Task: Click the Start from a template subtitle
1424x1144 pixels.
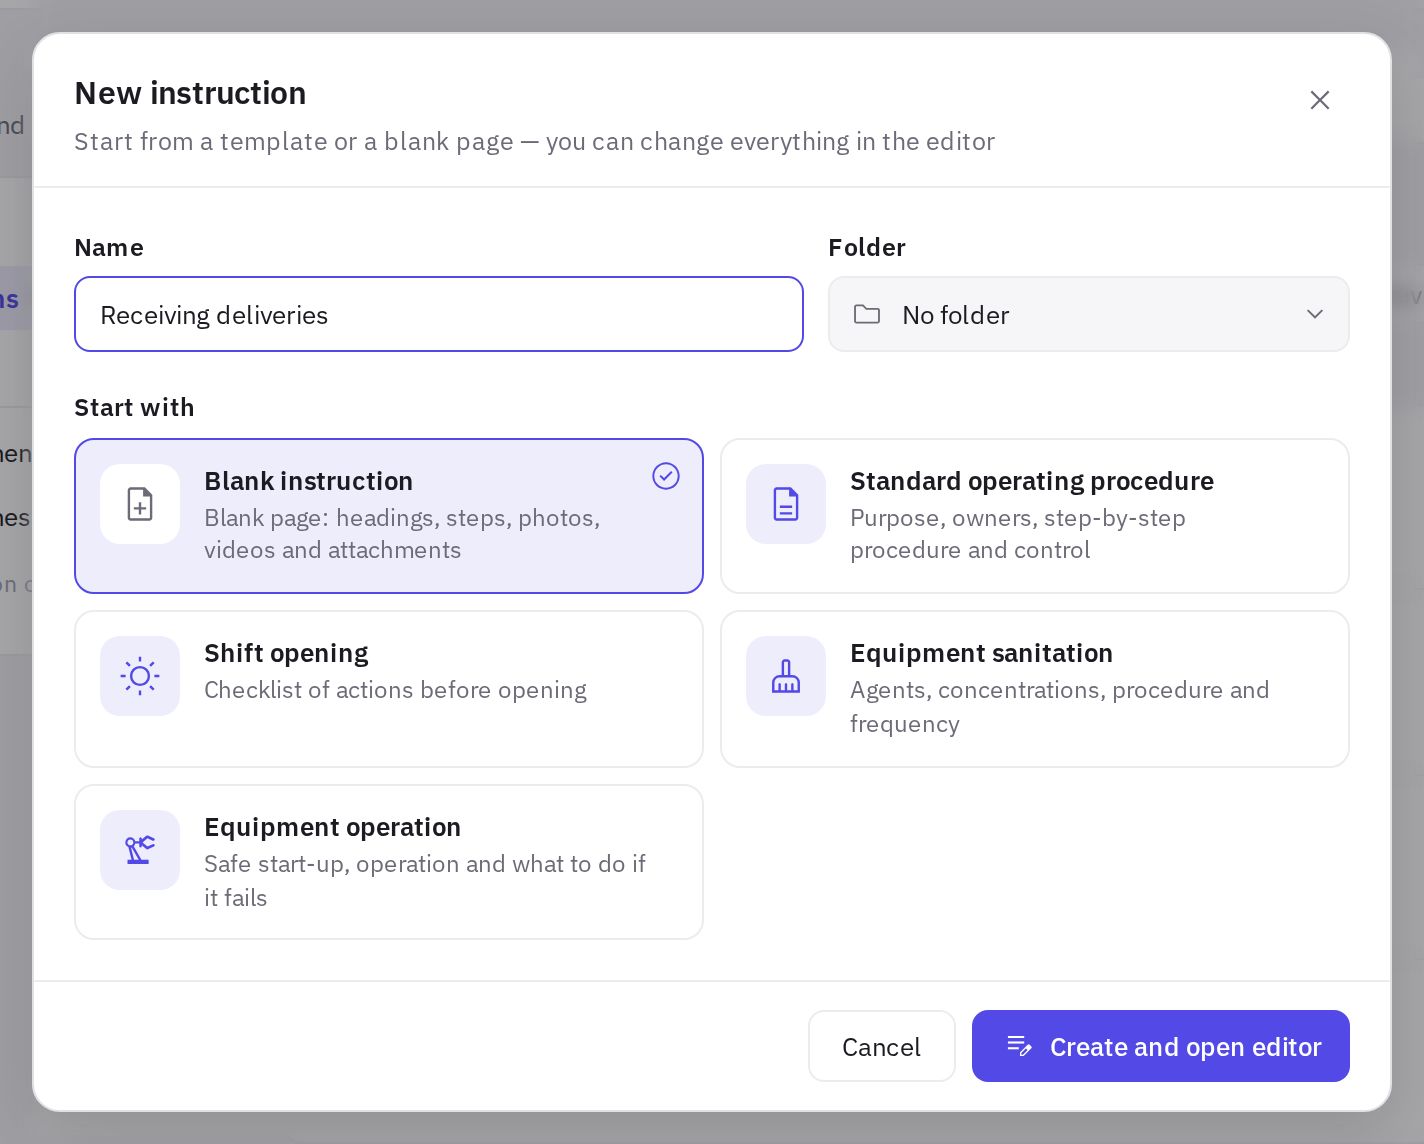Action: (x=534, y=142)
